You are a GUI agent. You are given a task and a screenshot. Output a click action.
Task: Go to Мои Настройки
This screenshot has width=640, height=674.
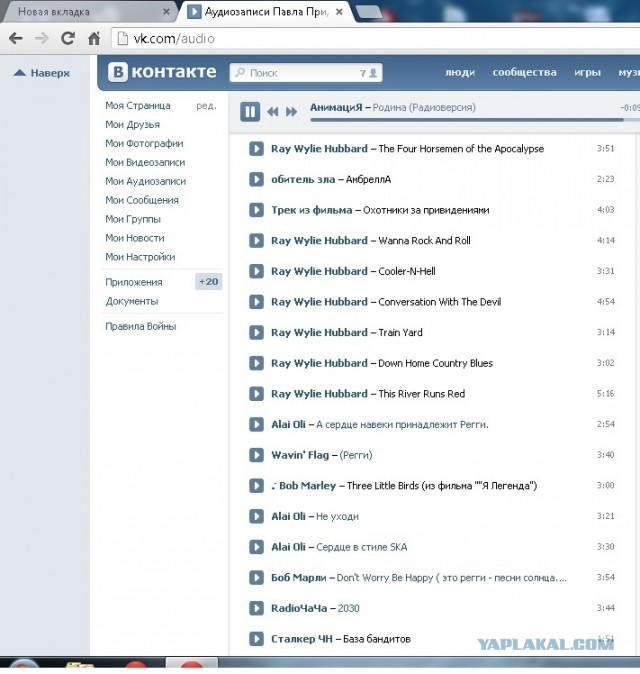coord(140,257)
